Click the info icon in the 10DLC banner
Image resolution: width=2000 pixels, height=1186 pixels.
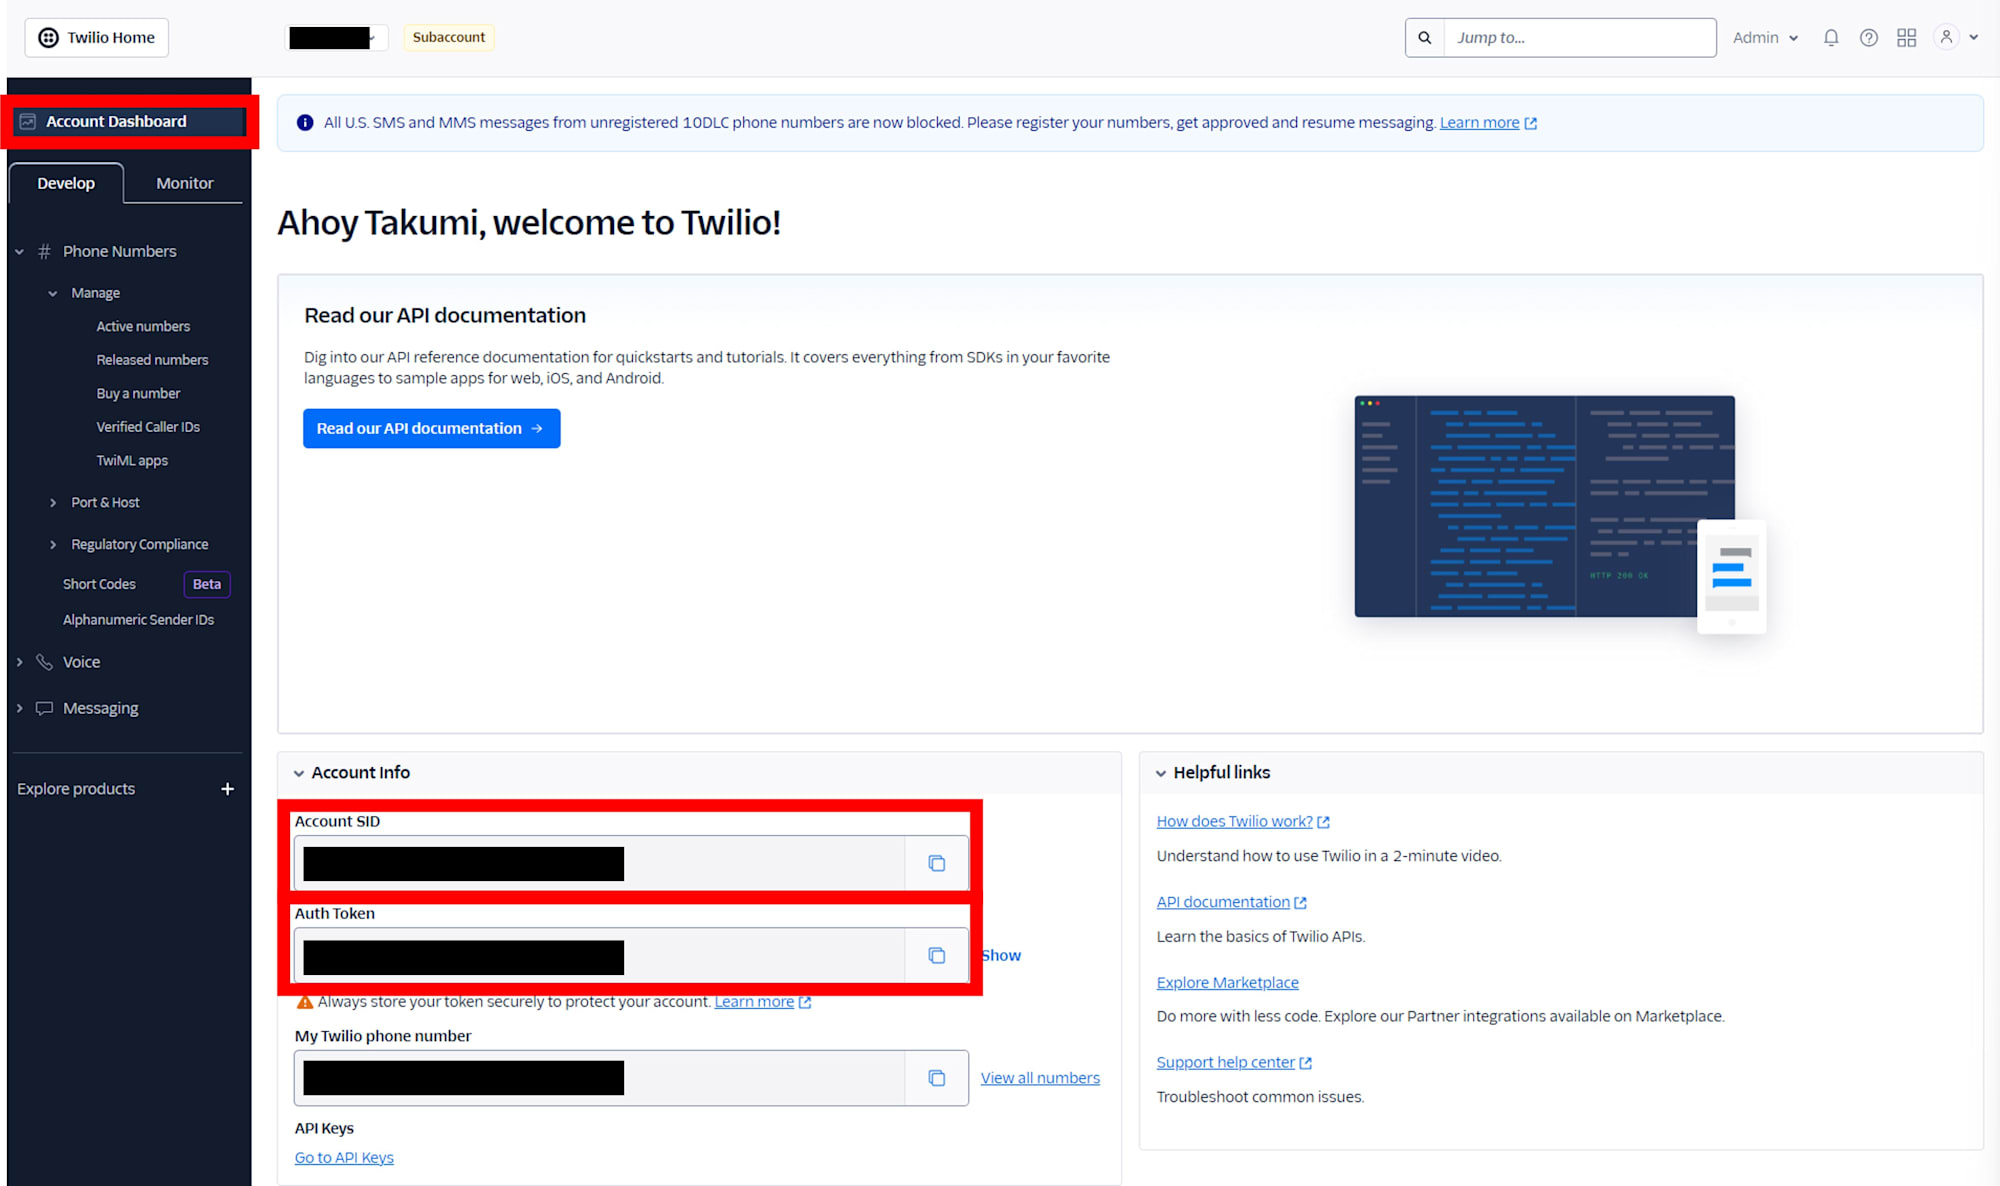coord(305,122)
